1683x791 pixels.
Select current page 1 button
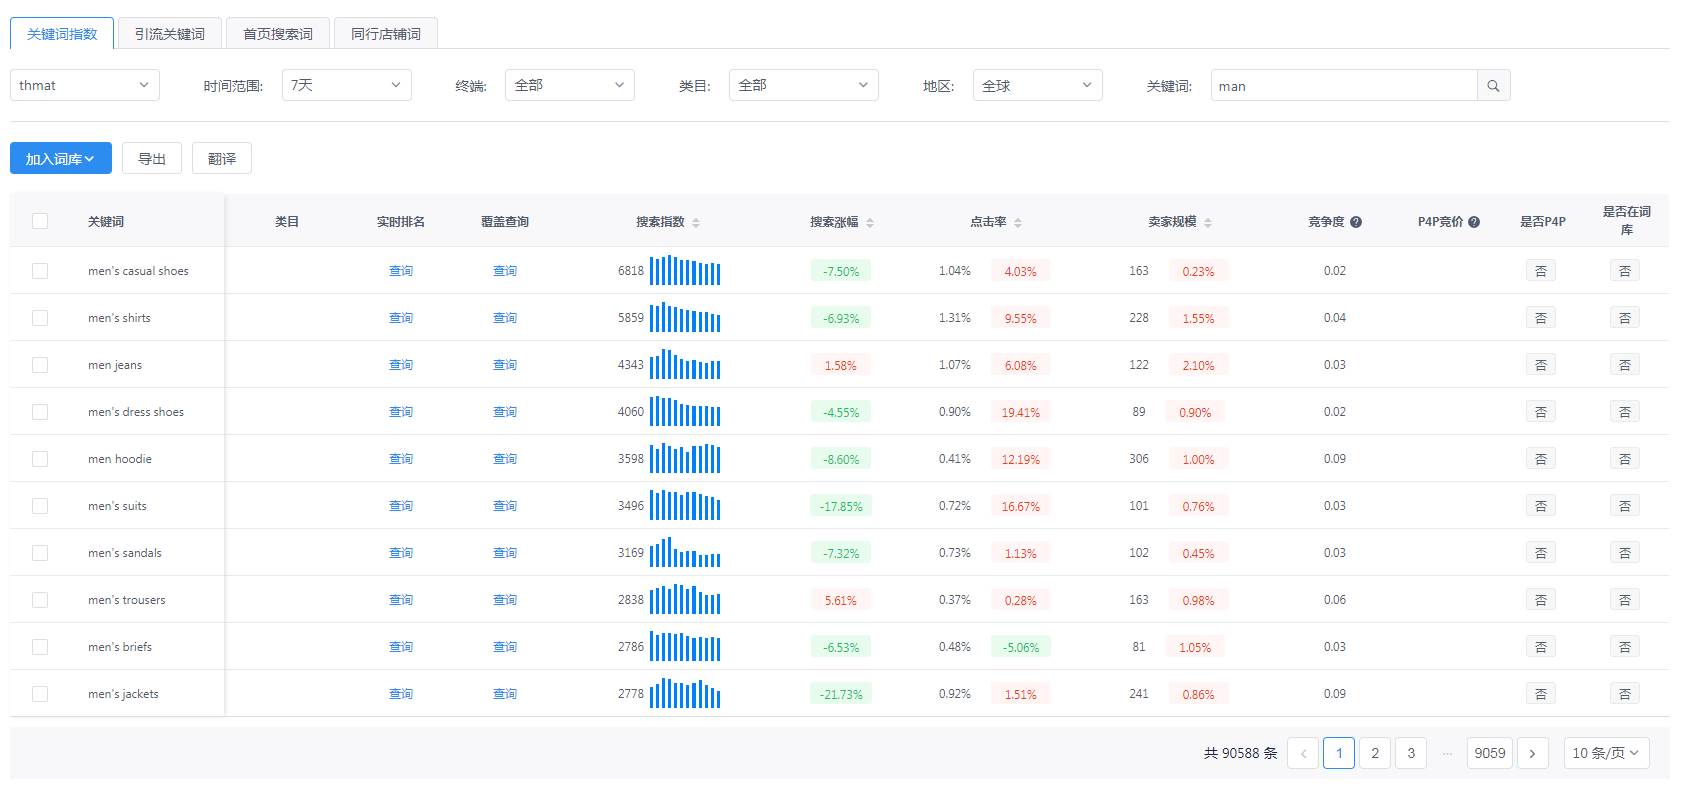click(1339, 753)
